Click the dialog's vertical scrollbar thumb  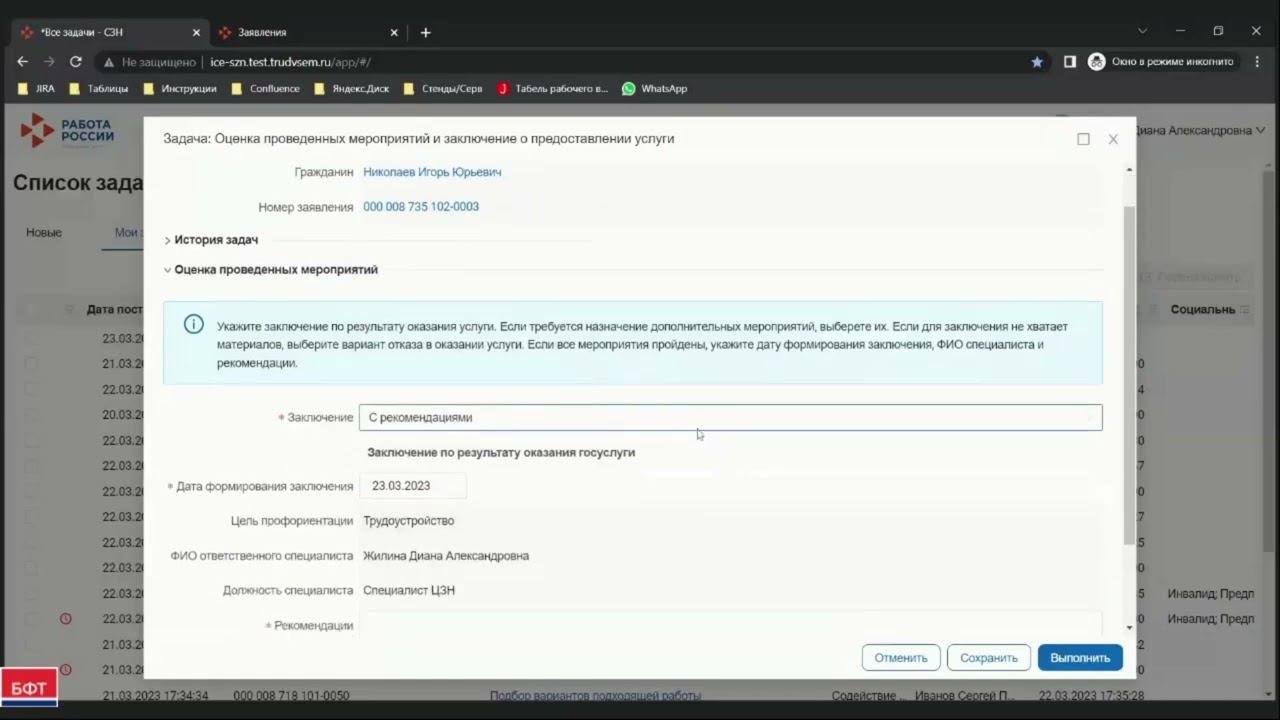1130,375
